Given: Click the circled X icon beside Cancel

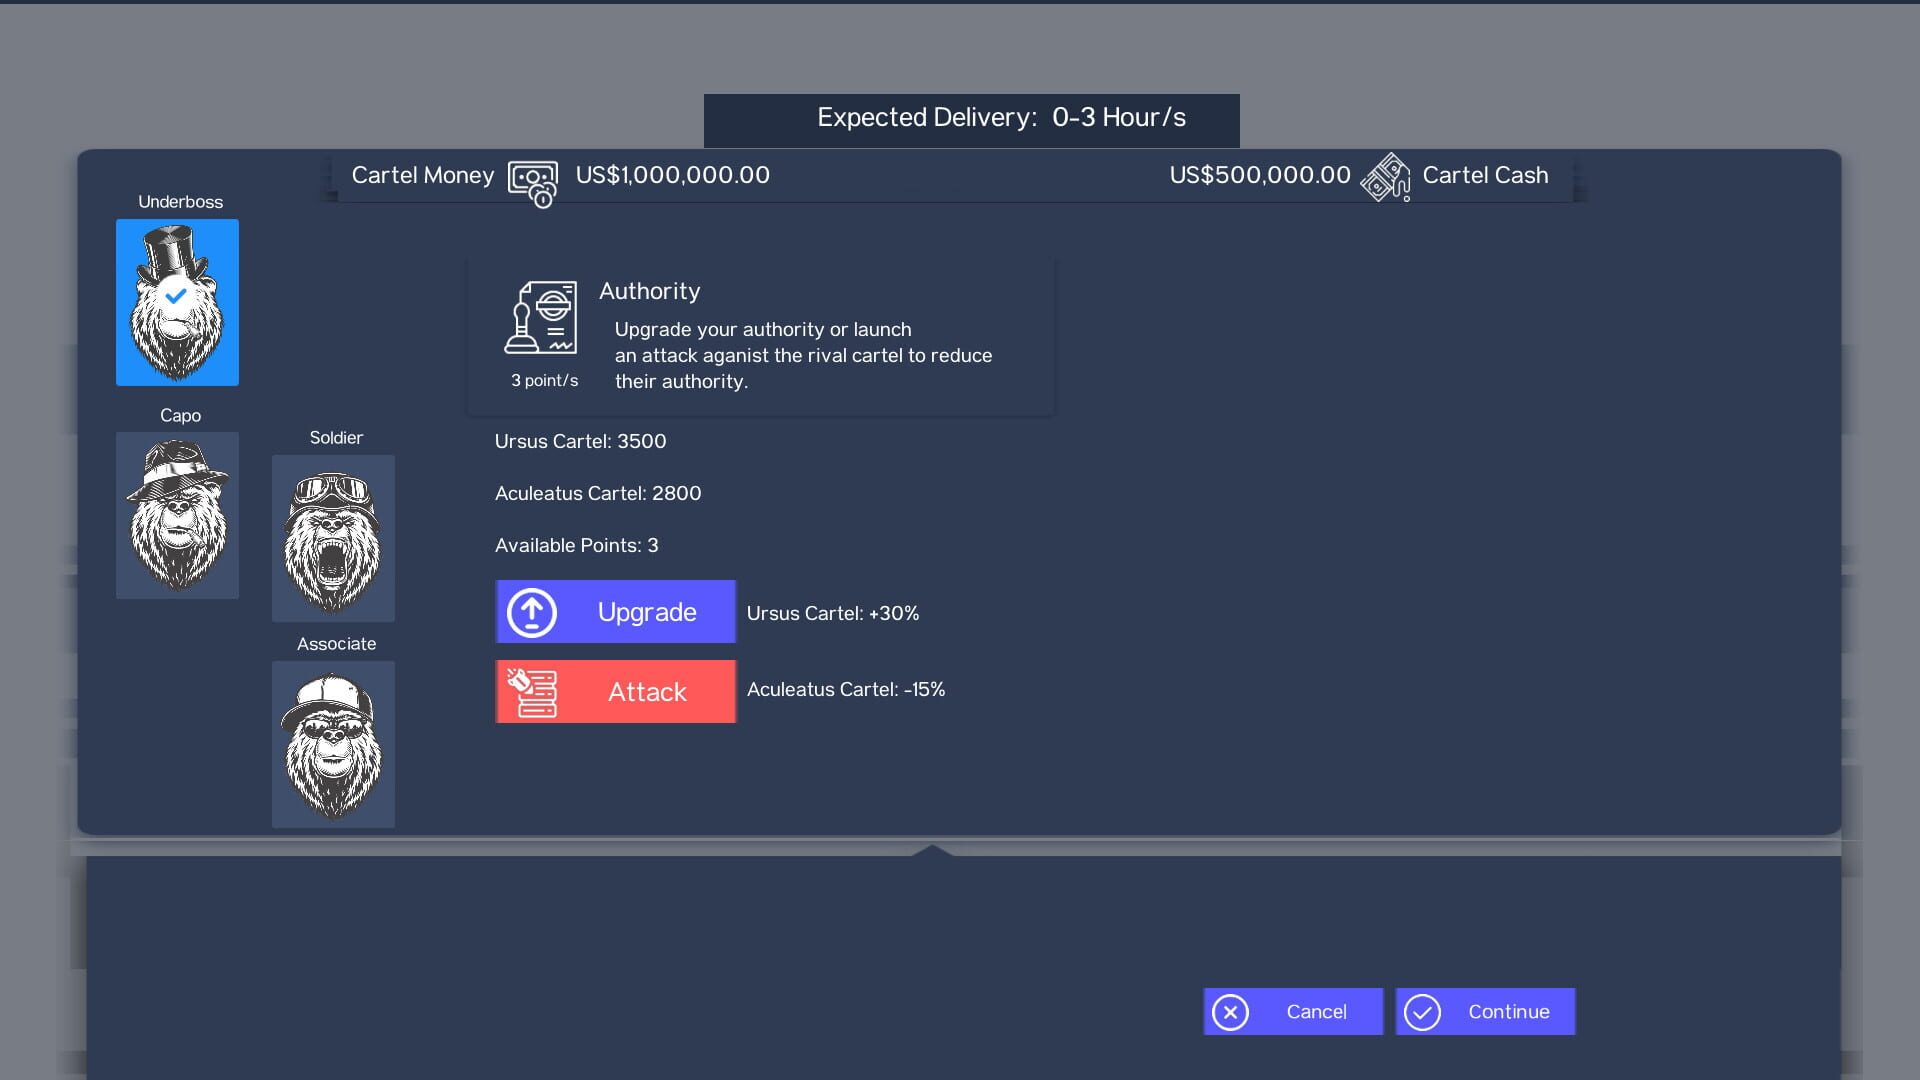Looking at the screenshot, I should coord(1232,1012).
